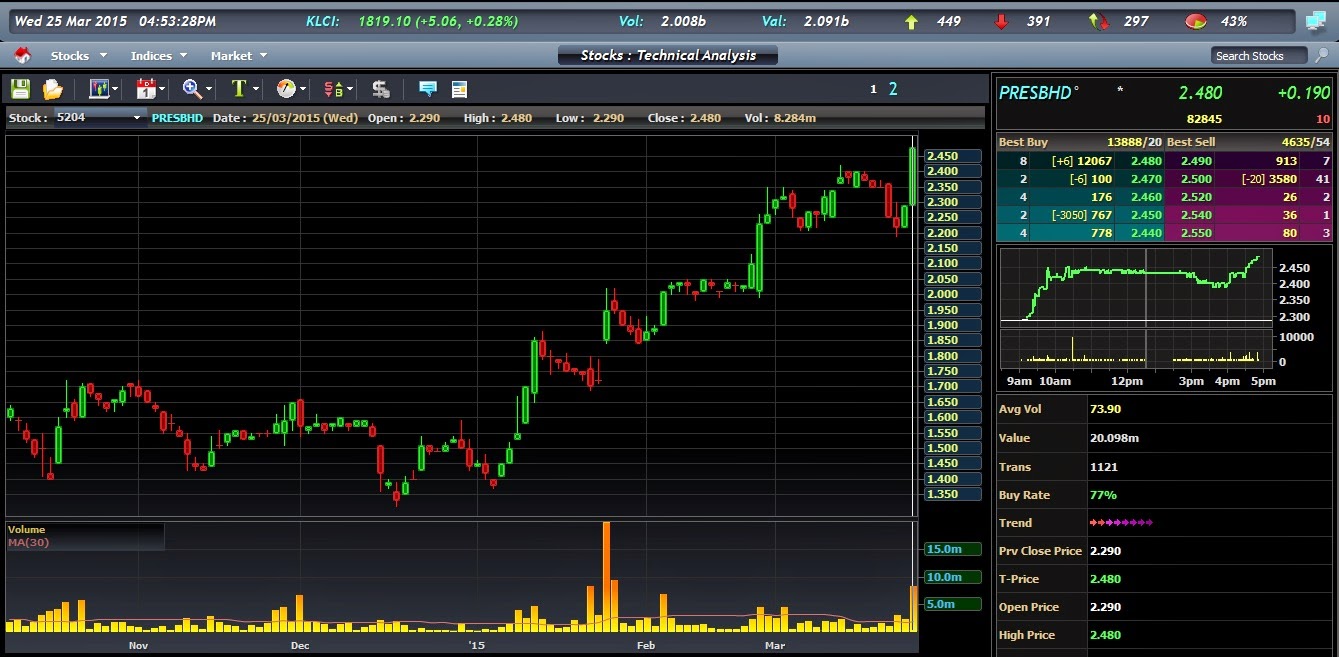Click the Avg Vol 73.90 value
The height and width of the screenshot is (657, 1339).
1105,409
